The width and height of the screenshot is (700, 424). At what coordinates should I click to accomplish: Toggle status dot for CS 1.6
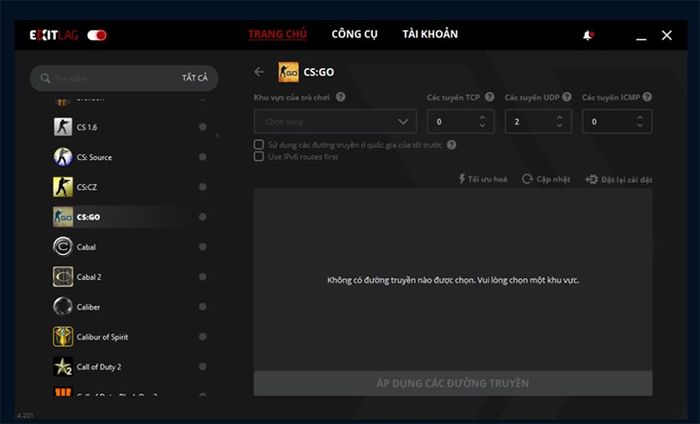(x=203, y=127)
